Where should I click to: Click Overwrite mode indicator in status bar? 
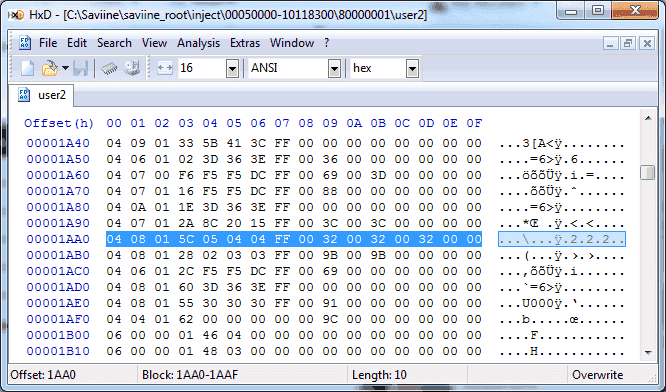pos(597,375)
